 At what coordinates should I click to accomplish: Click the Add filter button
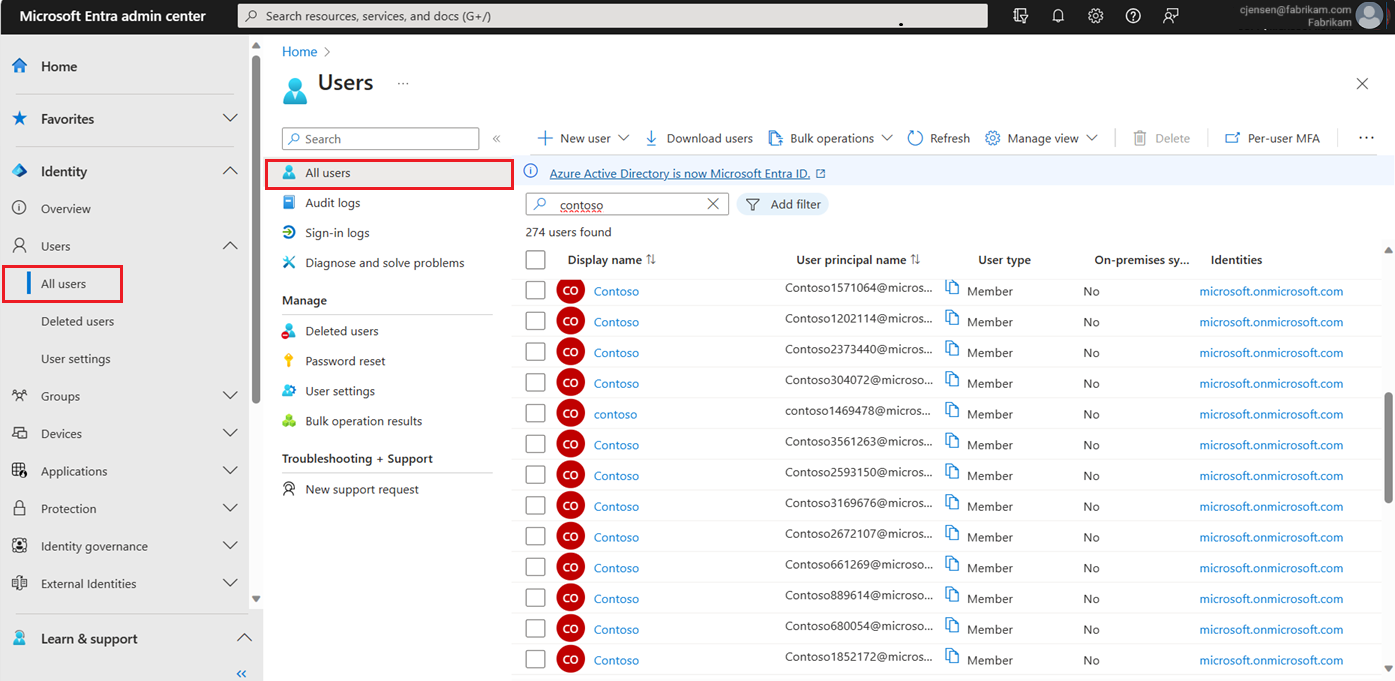tap(783, 204)
